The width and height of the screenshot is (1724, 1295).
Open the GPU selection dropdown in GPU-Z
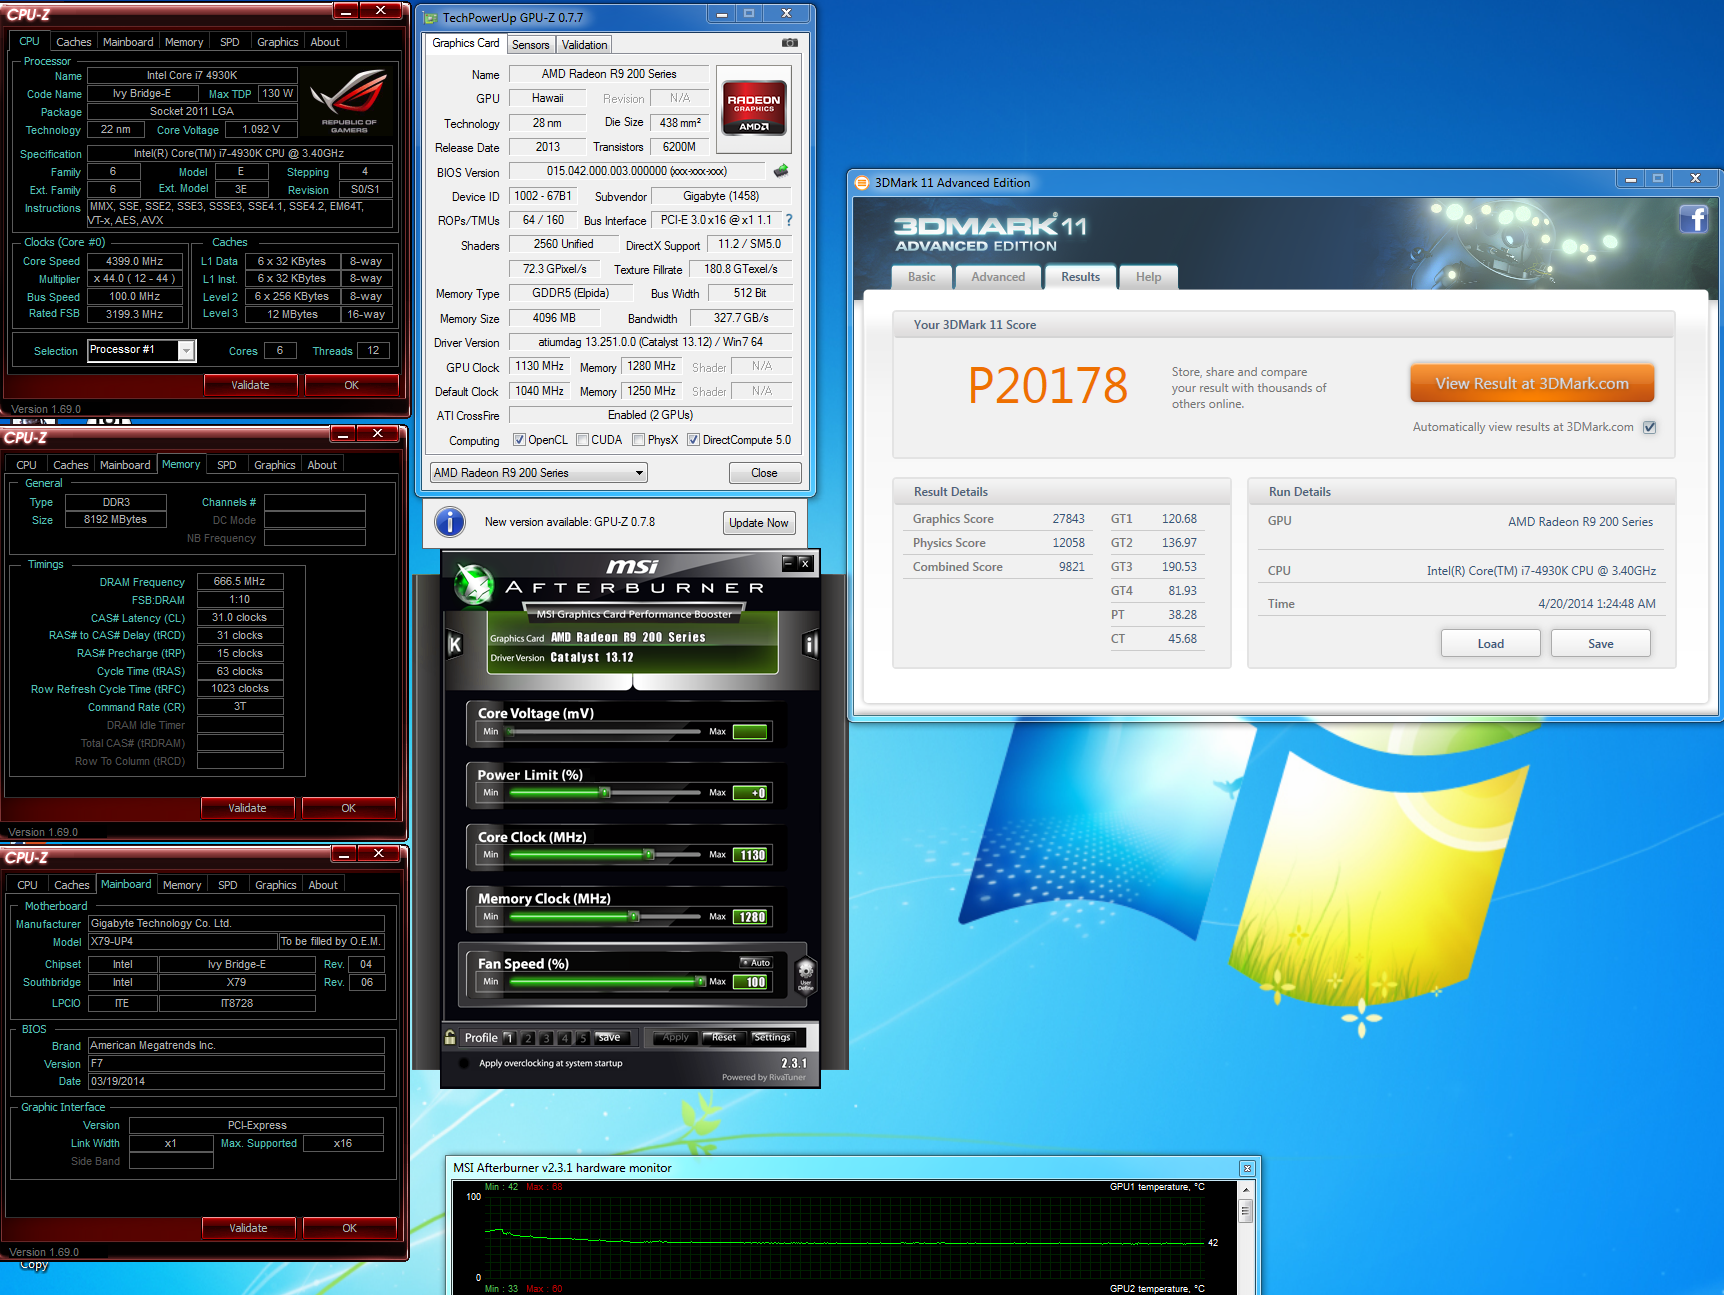click(x=539, y=473)
